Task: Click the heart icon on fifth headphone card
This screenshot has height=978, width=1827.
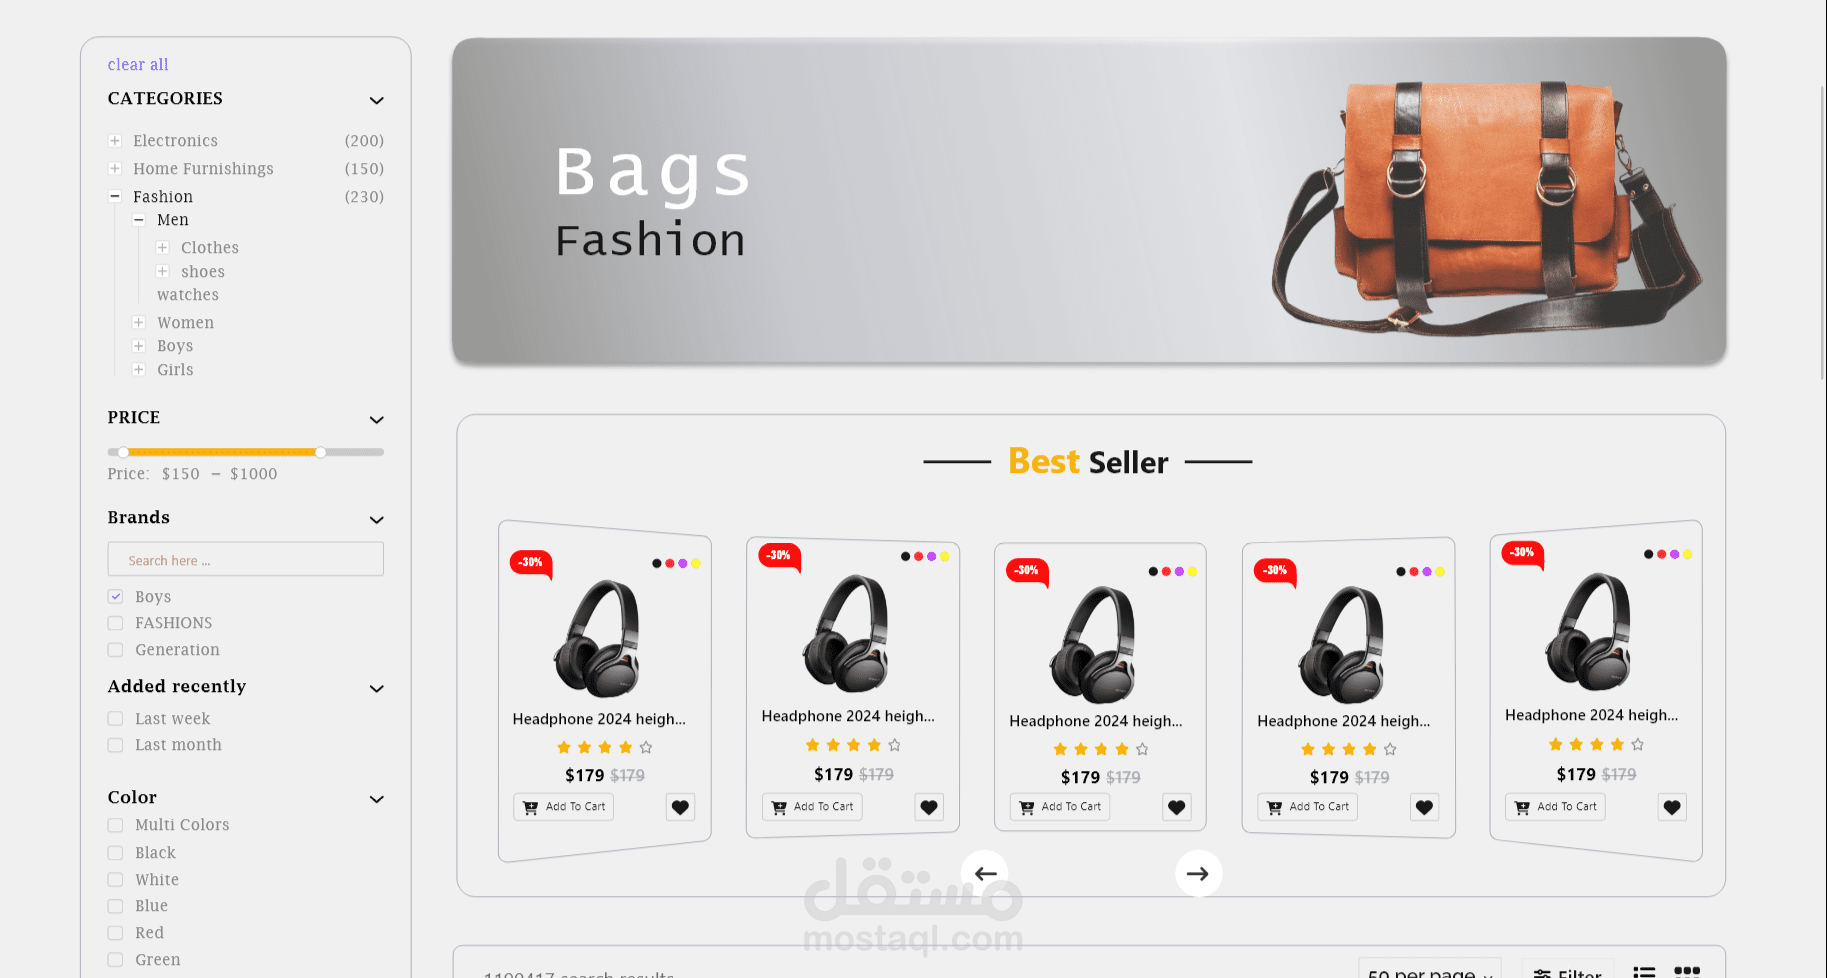Action: point(1672,807)
